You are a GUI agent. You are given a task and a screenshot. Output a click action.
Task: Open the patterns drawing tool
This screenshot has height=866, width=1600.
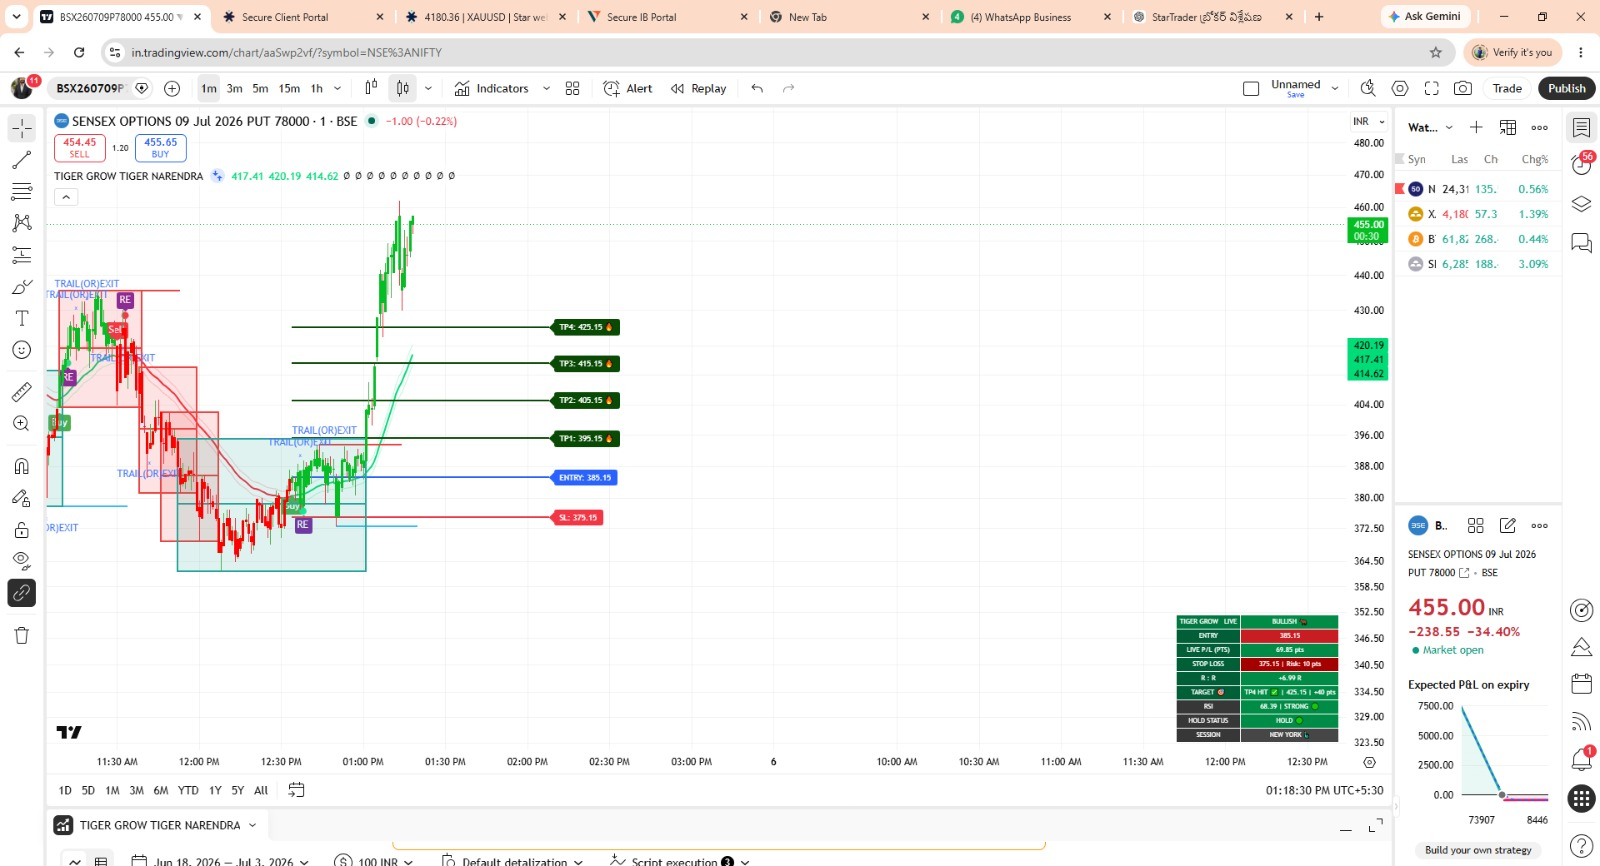[x=22, y=223]
